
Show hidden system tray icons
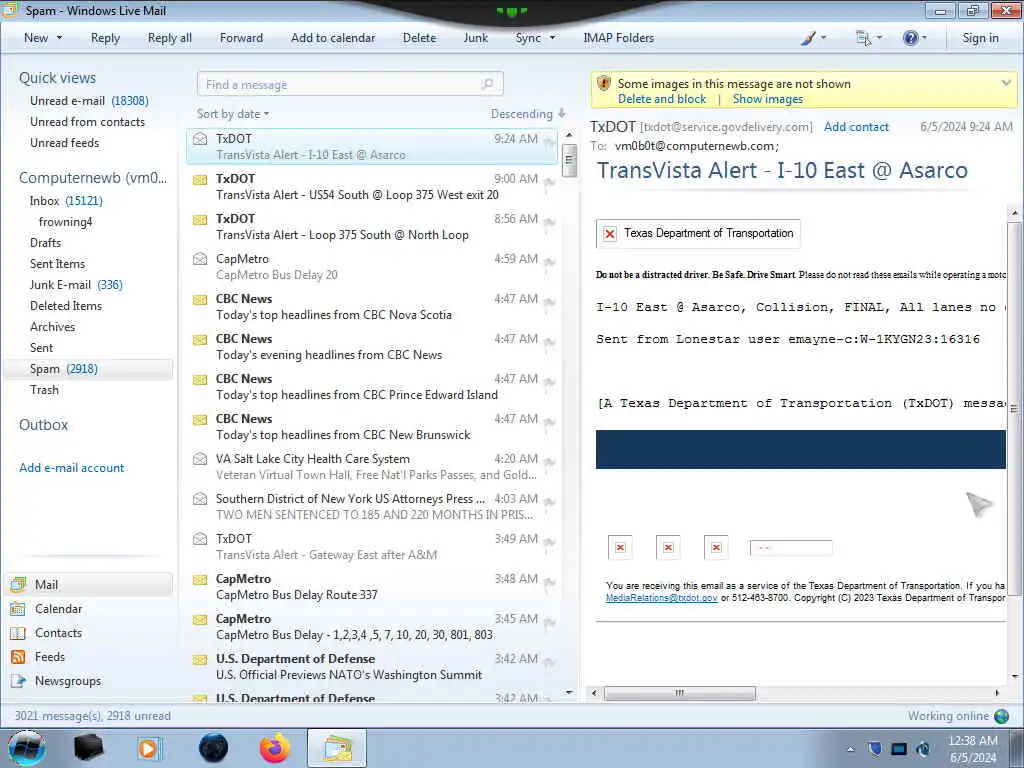(850, 749)
